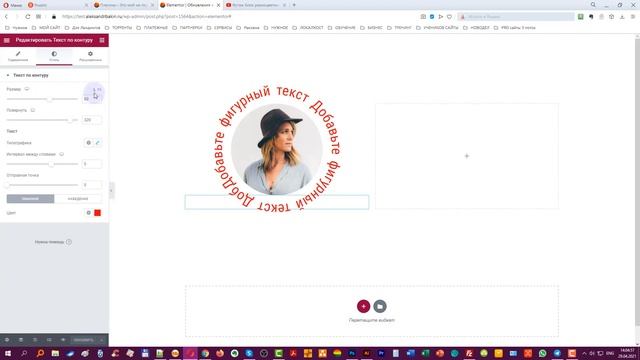This screenshot has width=640, height=360.
Task: Open the Elementor hamburger menu
Action: click(7, 40)
